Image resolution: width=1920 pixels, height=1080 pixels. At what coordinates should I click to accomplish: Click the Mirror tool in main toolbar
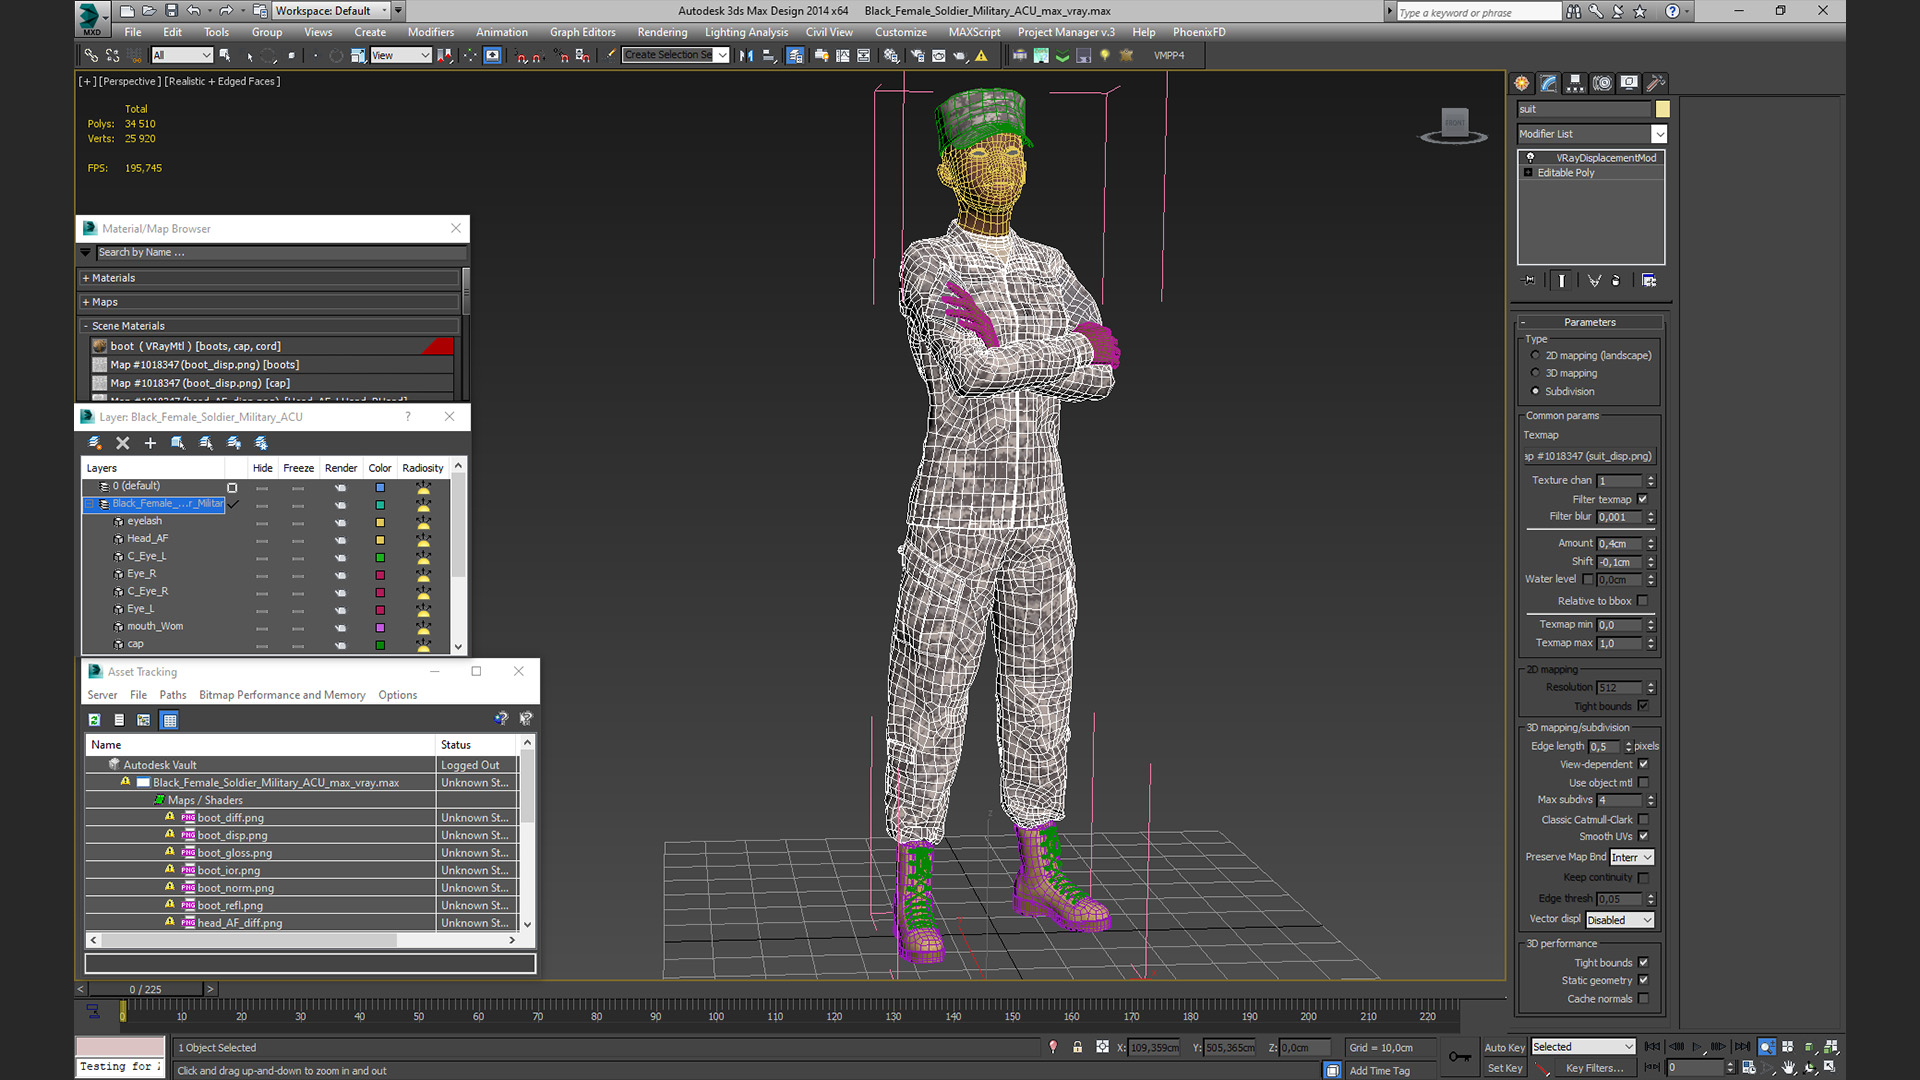click(746, 56)
